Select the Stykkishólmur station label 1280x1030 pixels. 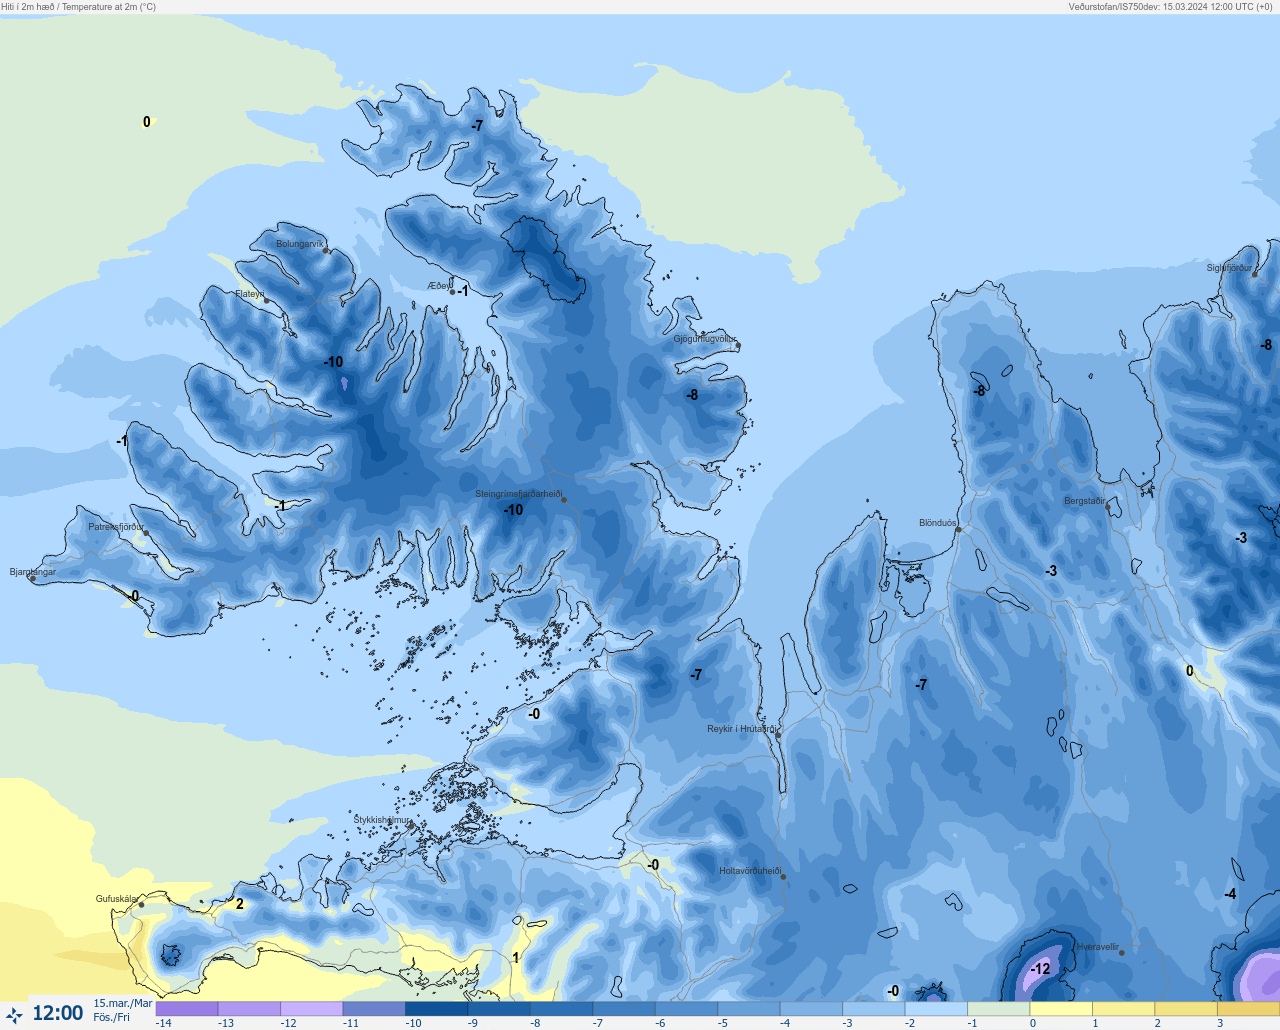382,820
